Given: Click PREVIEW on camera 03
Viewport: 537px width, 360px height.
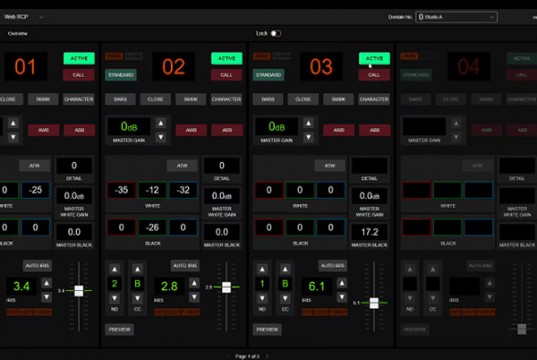Looking at the screenshot, I should click(x=267, y=330).
